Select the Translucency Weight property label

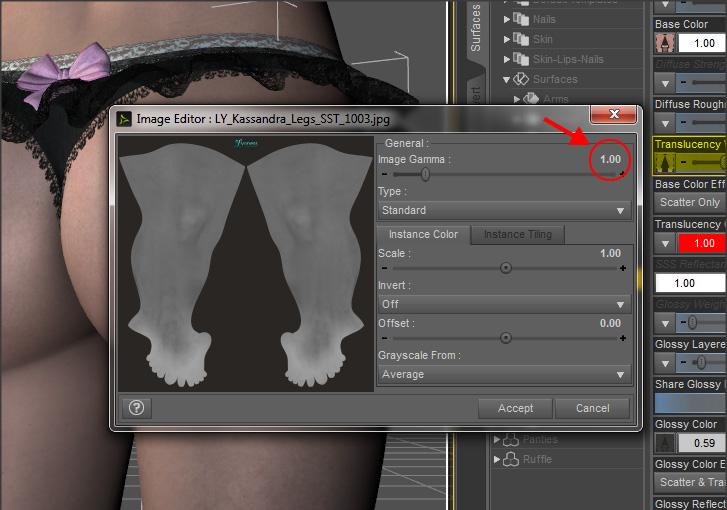pos(690,145)
